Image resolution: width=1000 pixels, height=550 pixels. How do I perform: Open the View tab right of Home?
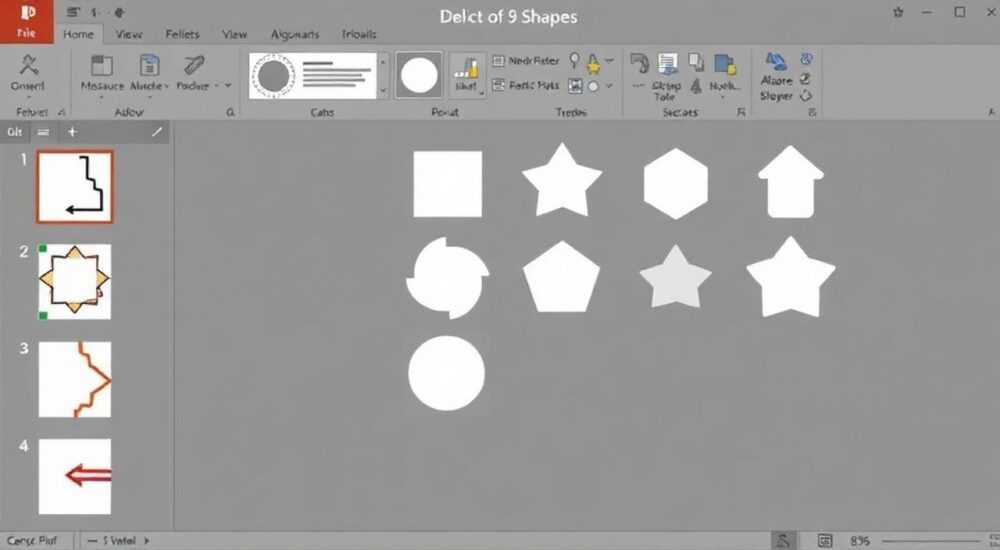pyautogui.click(x=129, y=34)
